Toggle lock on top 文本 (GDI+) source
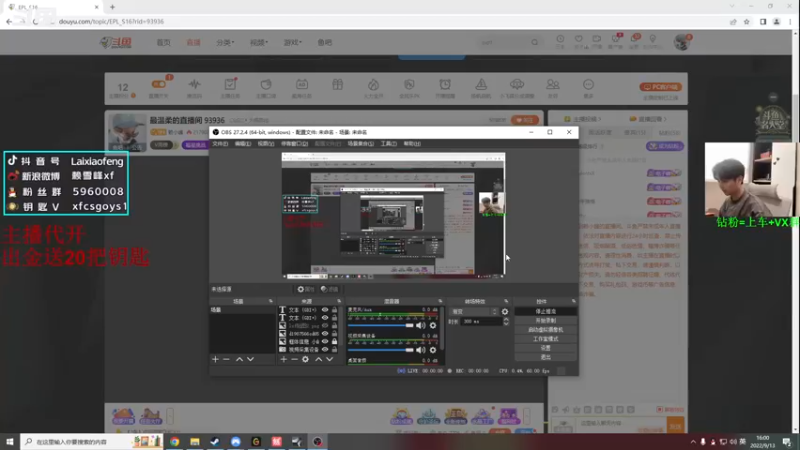Image resolution: width=800 pixels, height=450 pixels. 335,310
